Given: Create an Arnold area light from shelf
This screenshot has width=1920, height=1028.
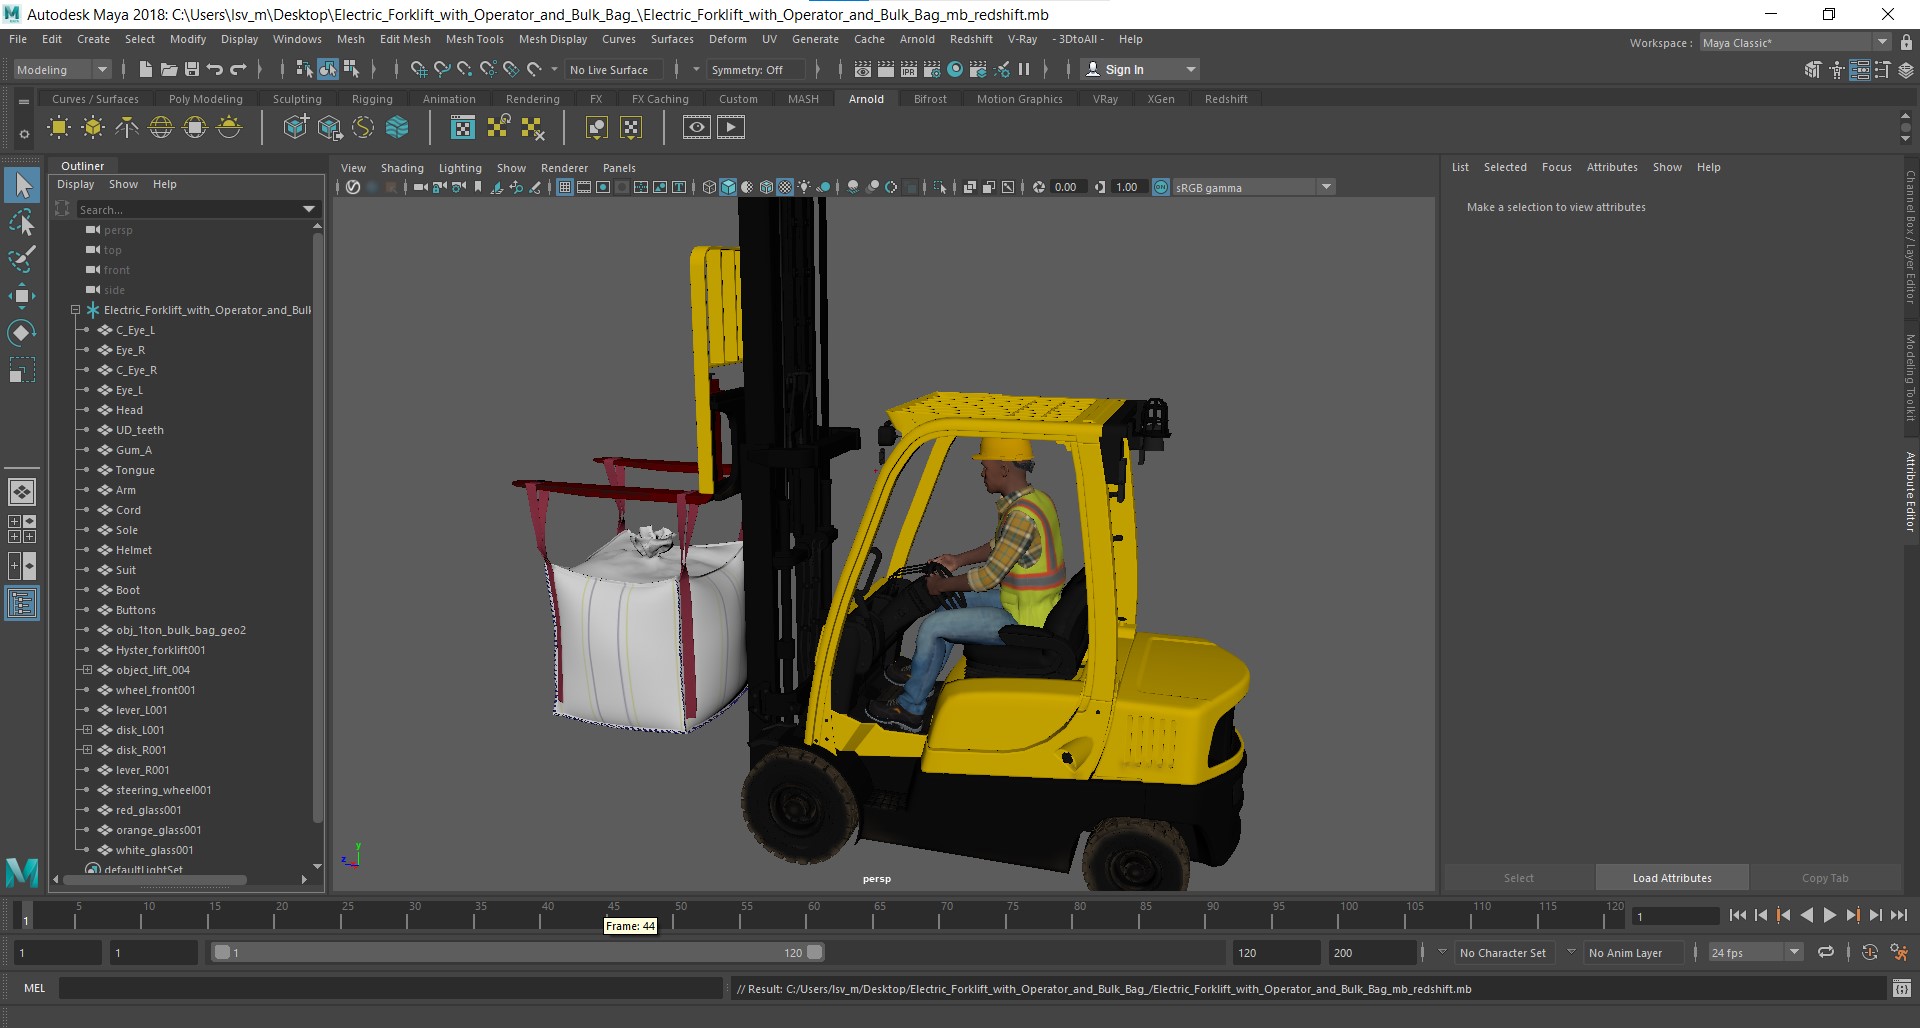Looking at the screenshot, I should (59, 127).
